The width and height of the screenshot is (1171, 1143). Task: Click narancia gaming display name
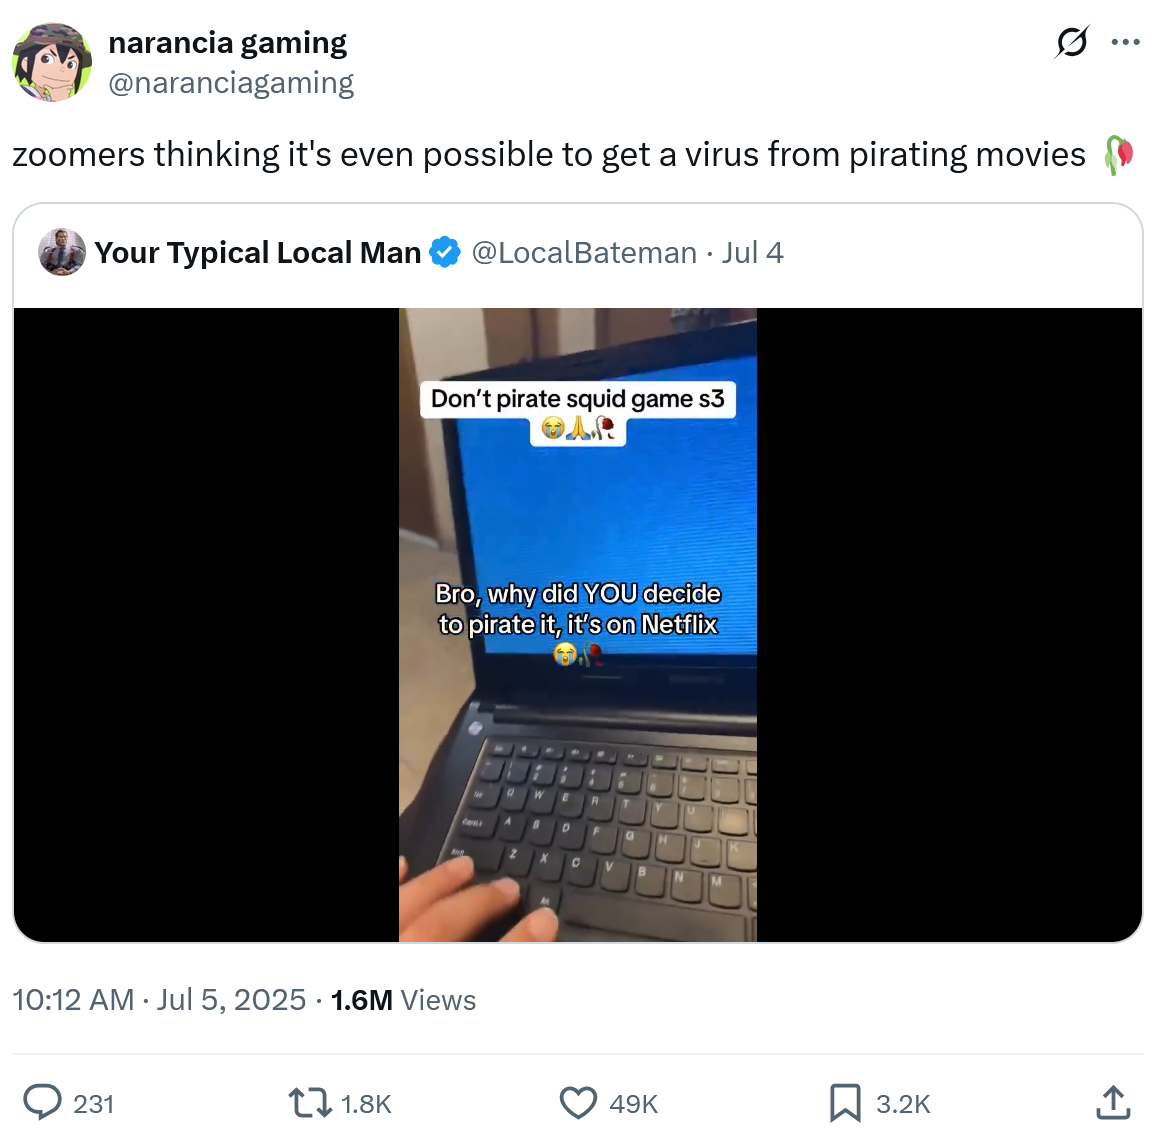pyautogui.click(x=228, y=43)
